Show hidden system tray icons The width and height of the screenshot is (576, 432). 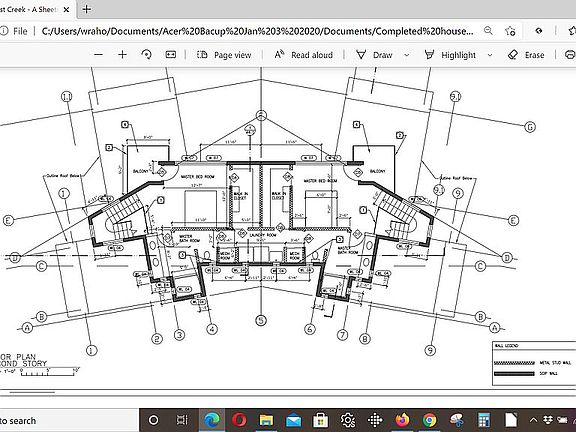[533, 420]
